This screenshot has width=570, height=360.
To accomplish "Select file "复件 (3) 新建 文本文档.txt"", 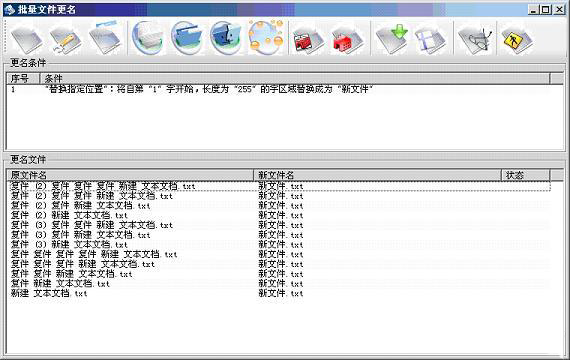I will (x=69, y=245).
